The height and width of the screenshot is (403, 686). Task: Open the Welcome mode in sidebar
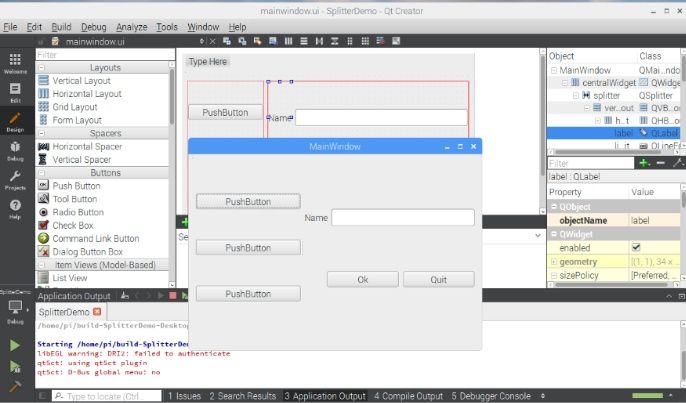[x=15, y=63]
